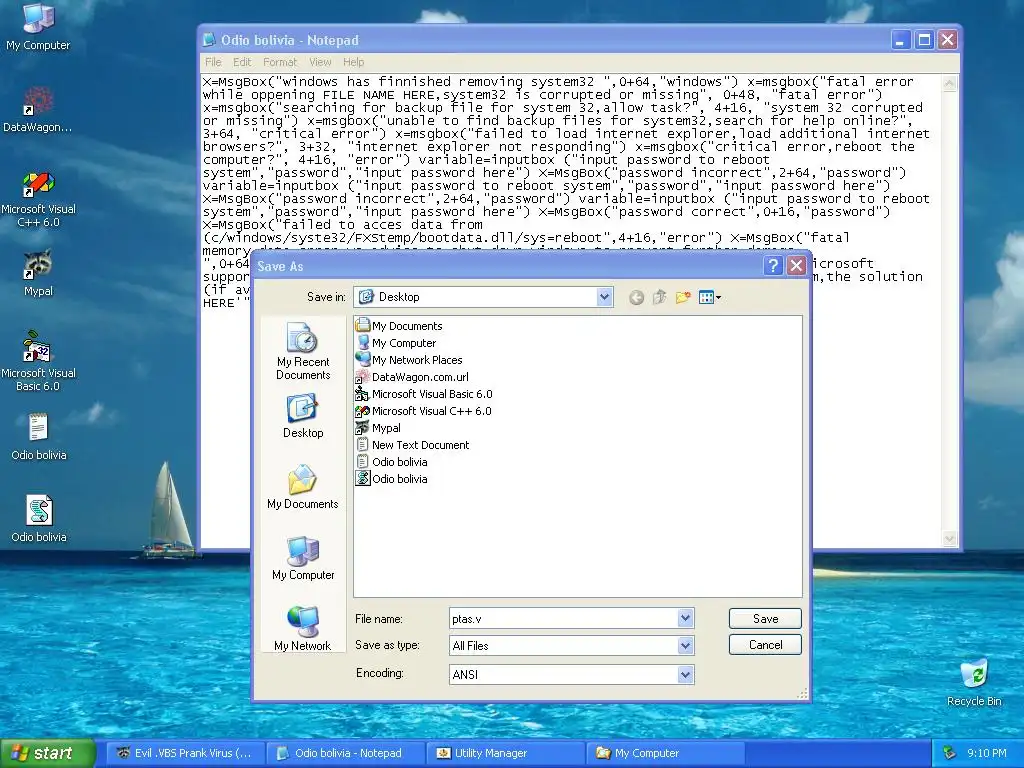Open the Start menu
The image size is (1024, 768).
[48, 753]
